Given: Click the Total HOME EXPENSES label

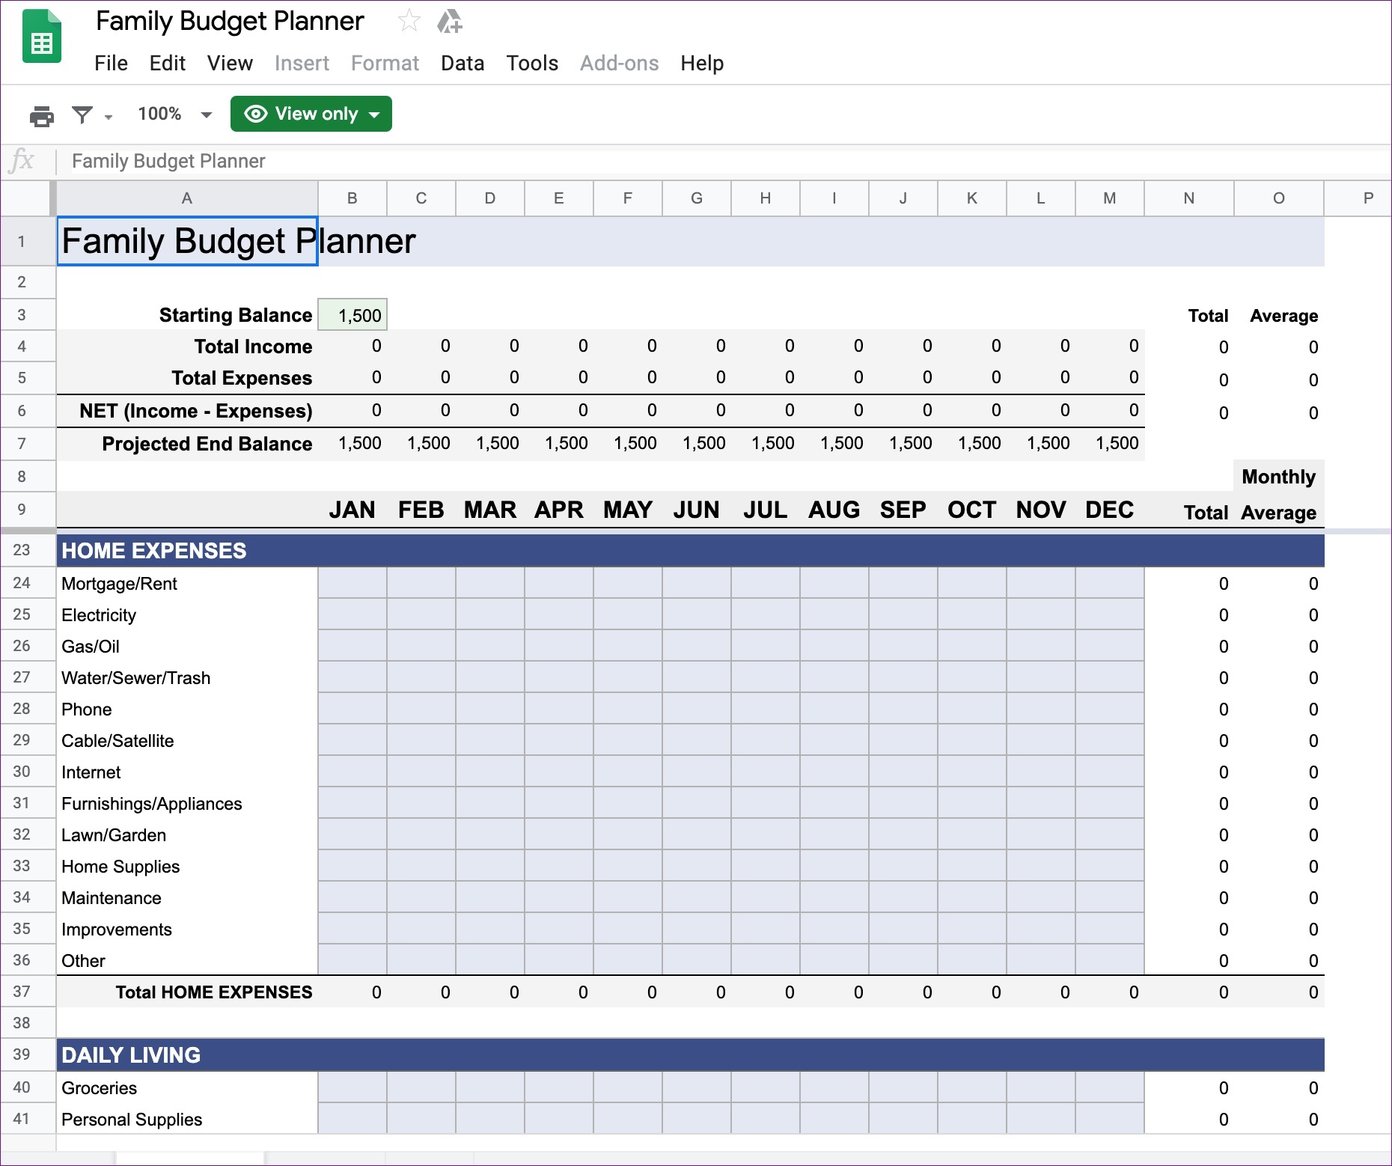Looking at the screenshot, I should point(214,992).
